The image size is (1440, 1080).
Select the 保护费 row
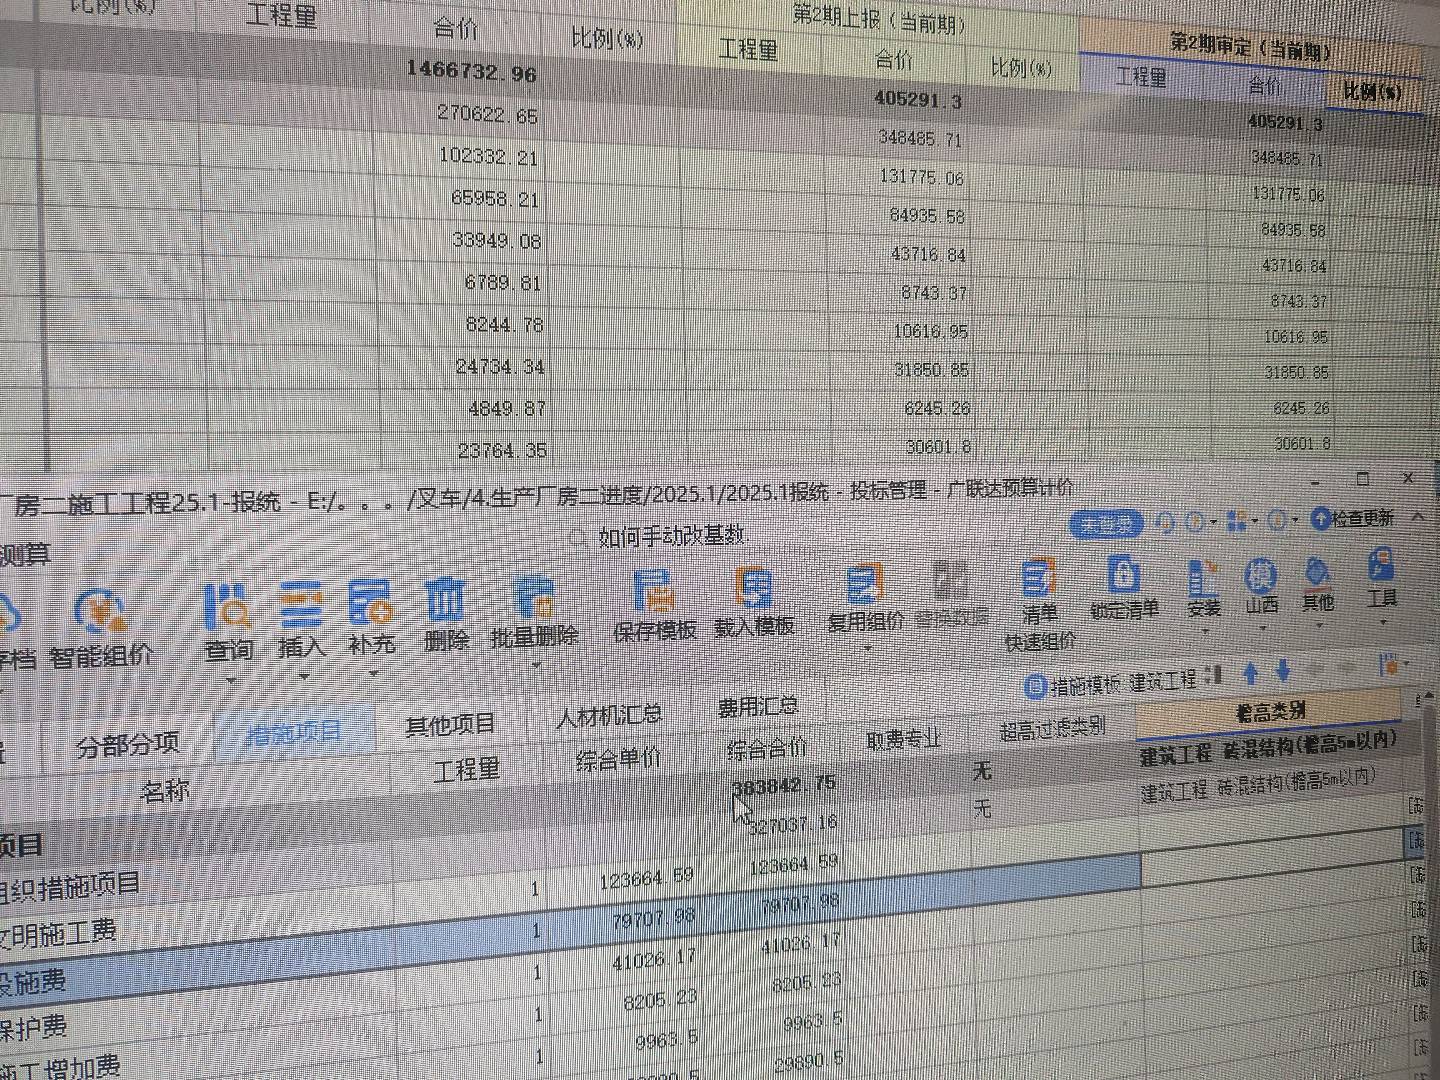coord(34,1027)
